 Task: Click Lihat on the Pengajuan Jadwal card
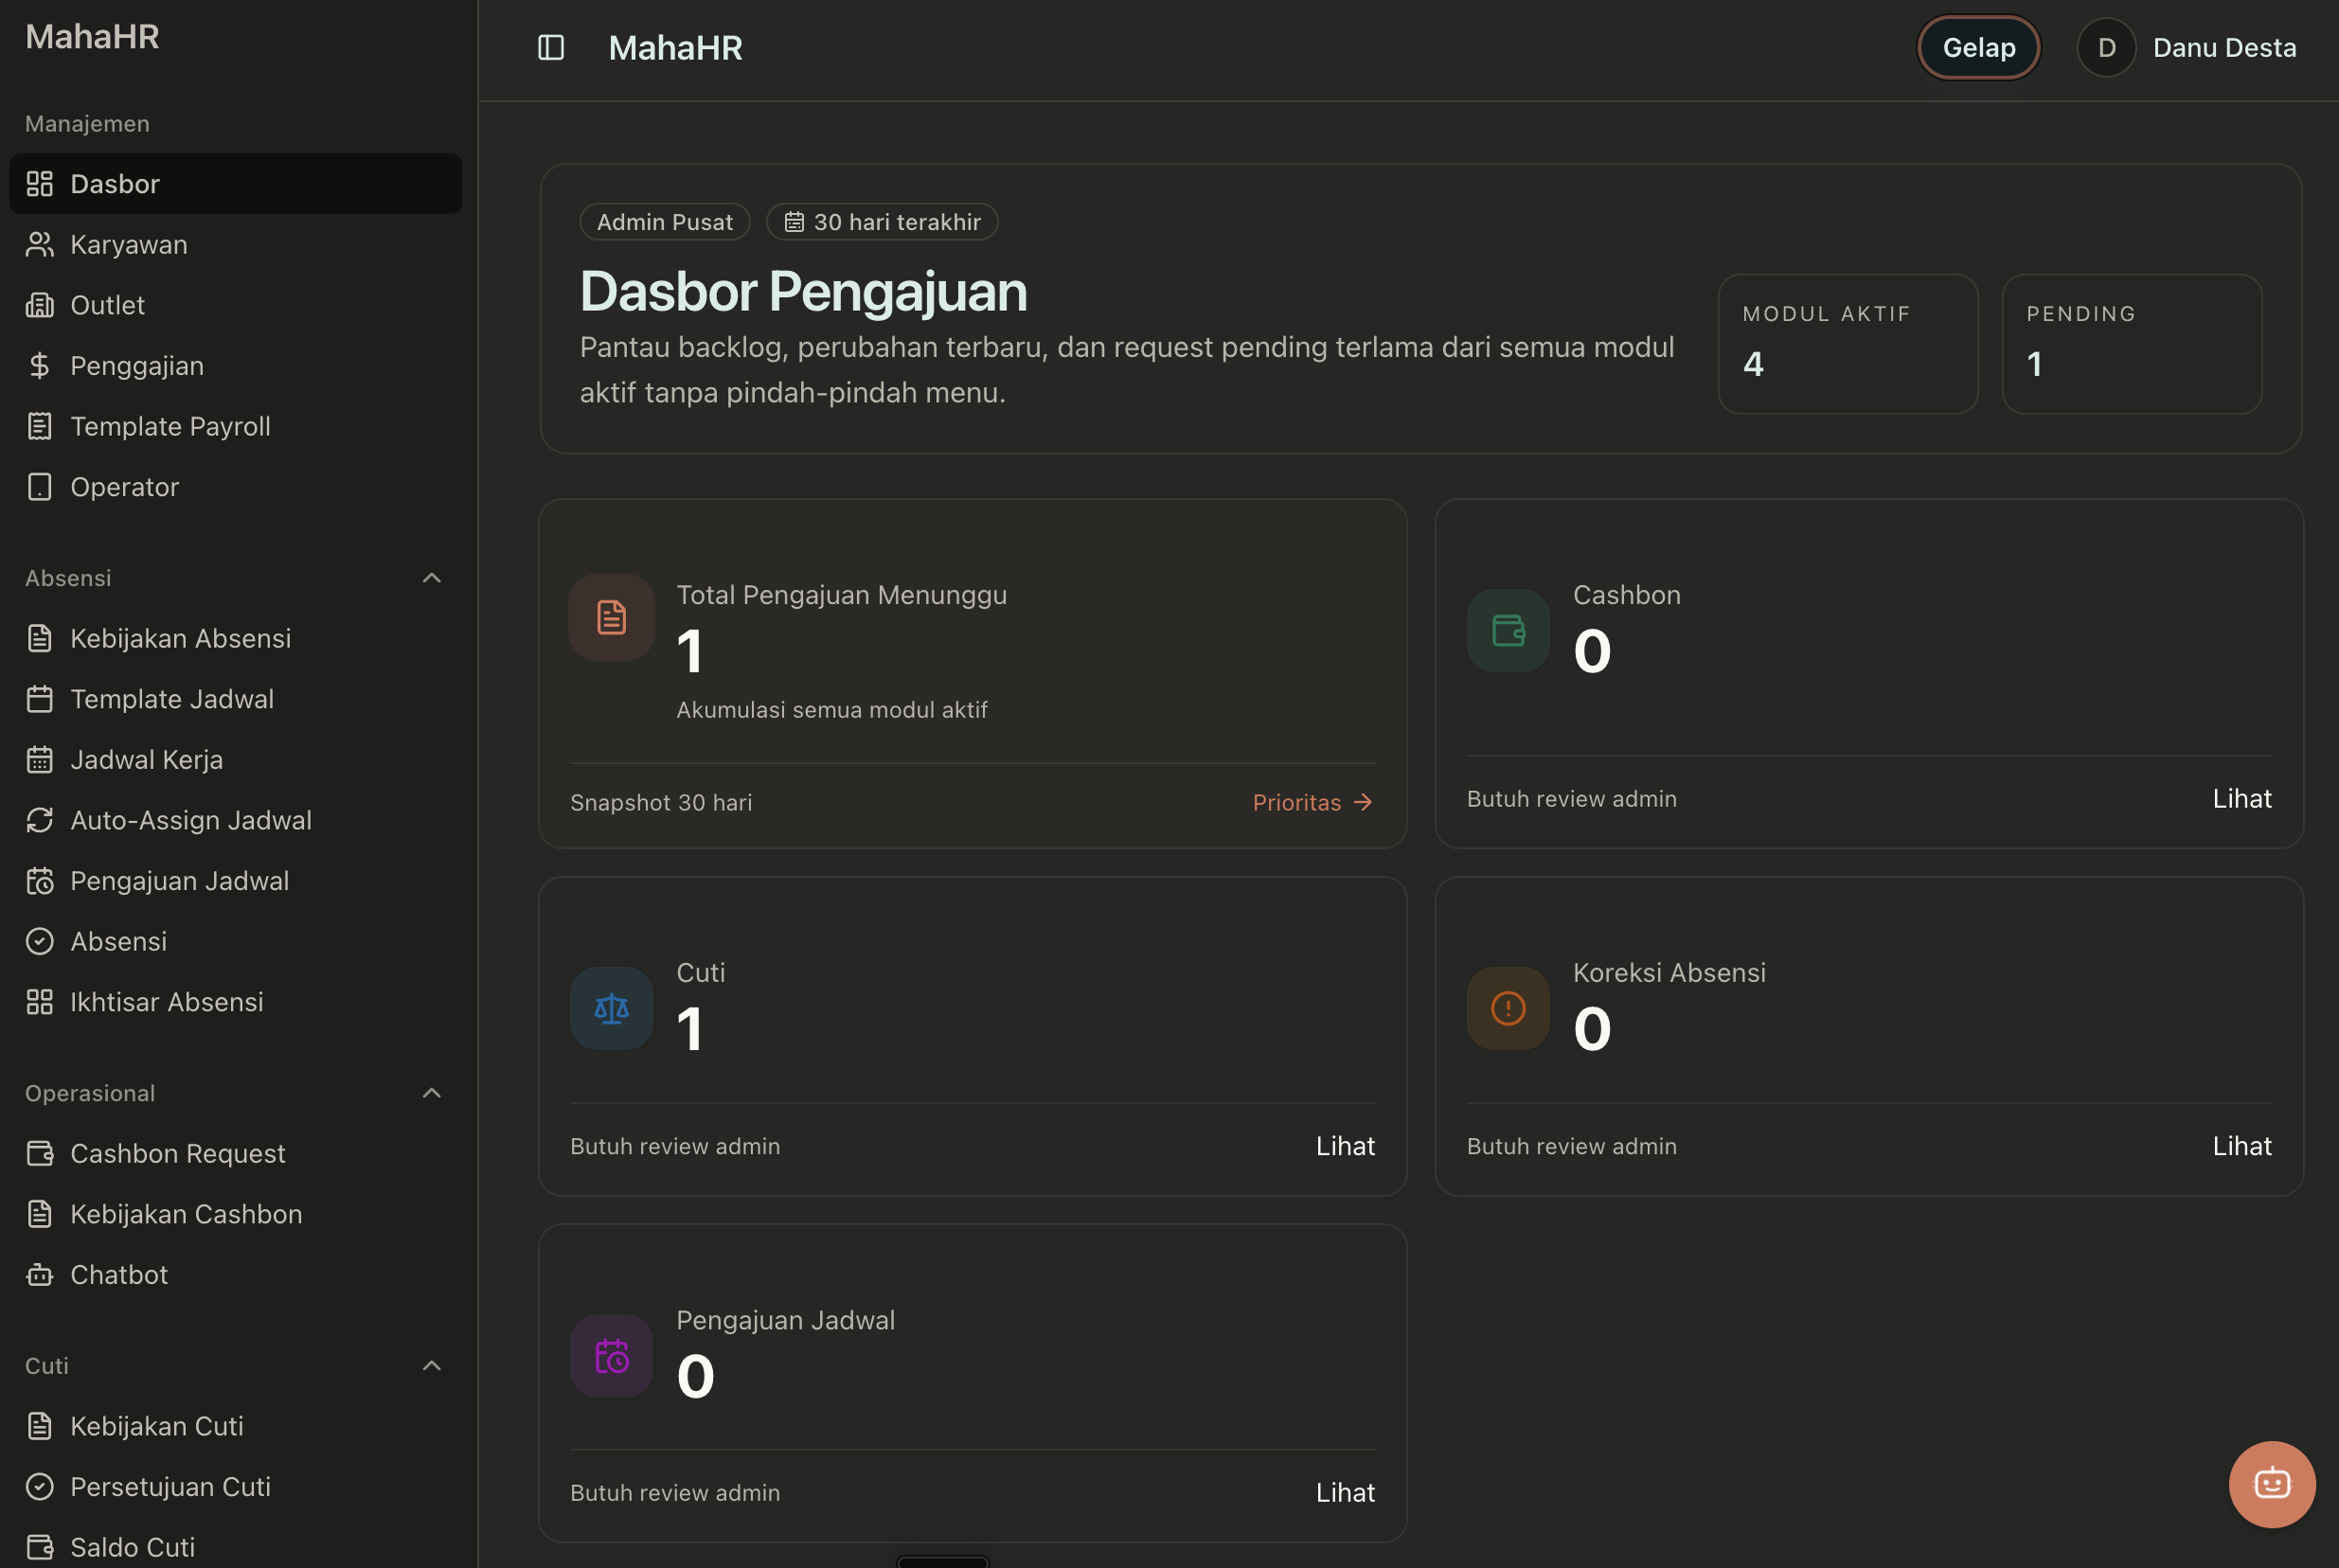1345,1493
